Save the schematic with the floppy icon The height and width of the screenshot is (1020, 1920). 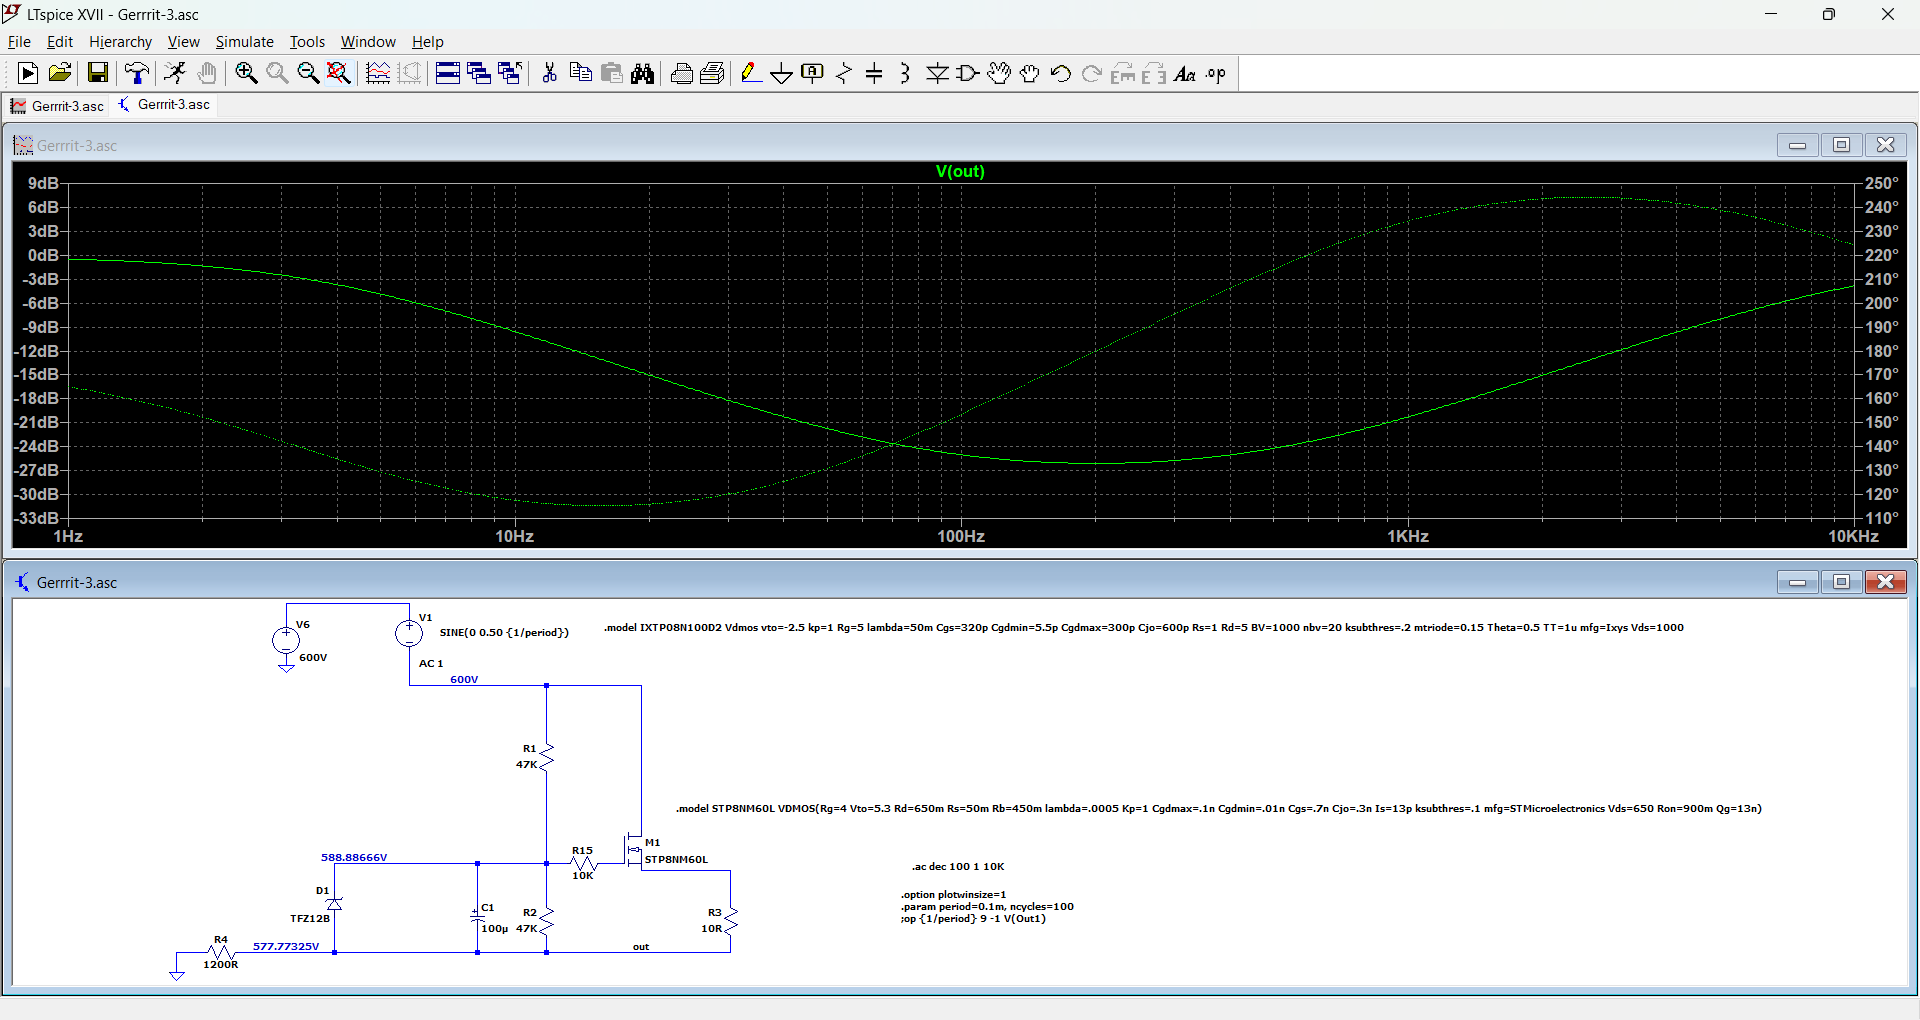[97, 73]
